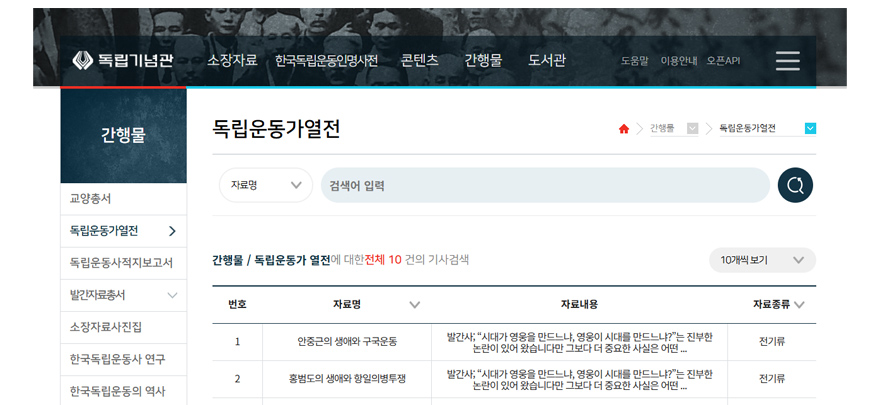The width and height of the screenshot is (880, 405).
Task: Expand the 간행물 breadcrumb dropdown
Action: (692, 129)
